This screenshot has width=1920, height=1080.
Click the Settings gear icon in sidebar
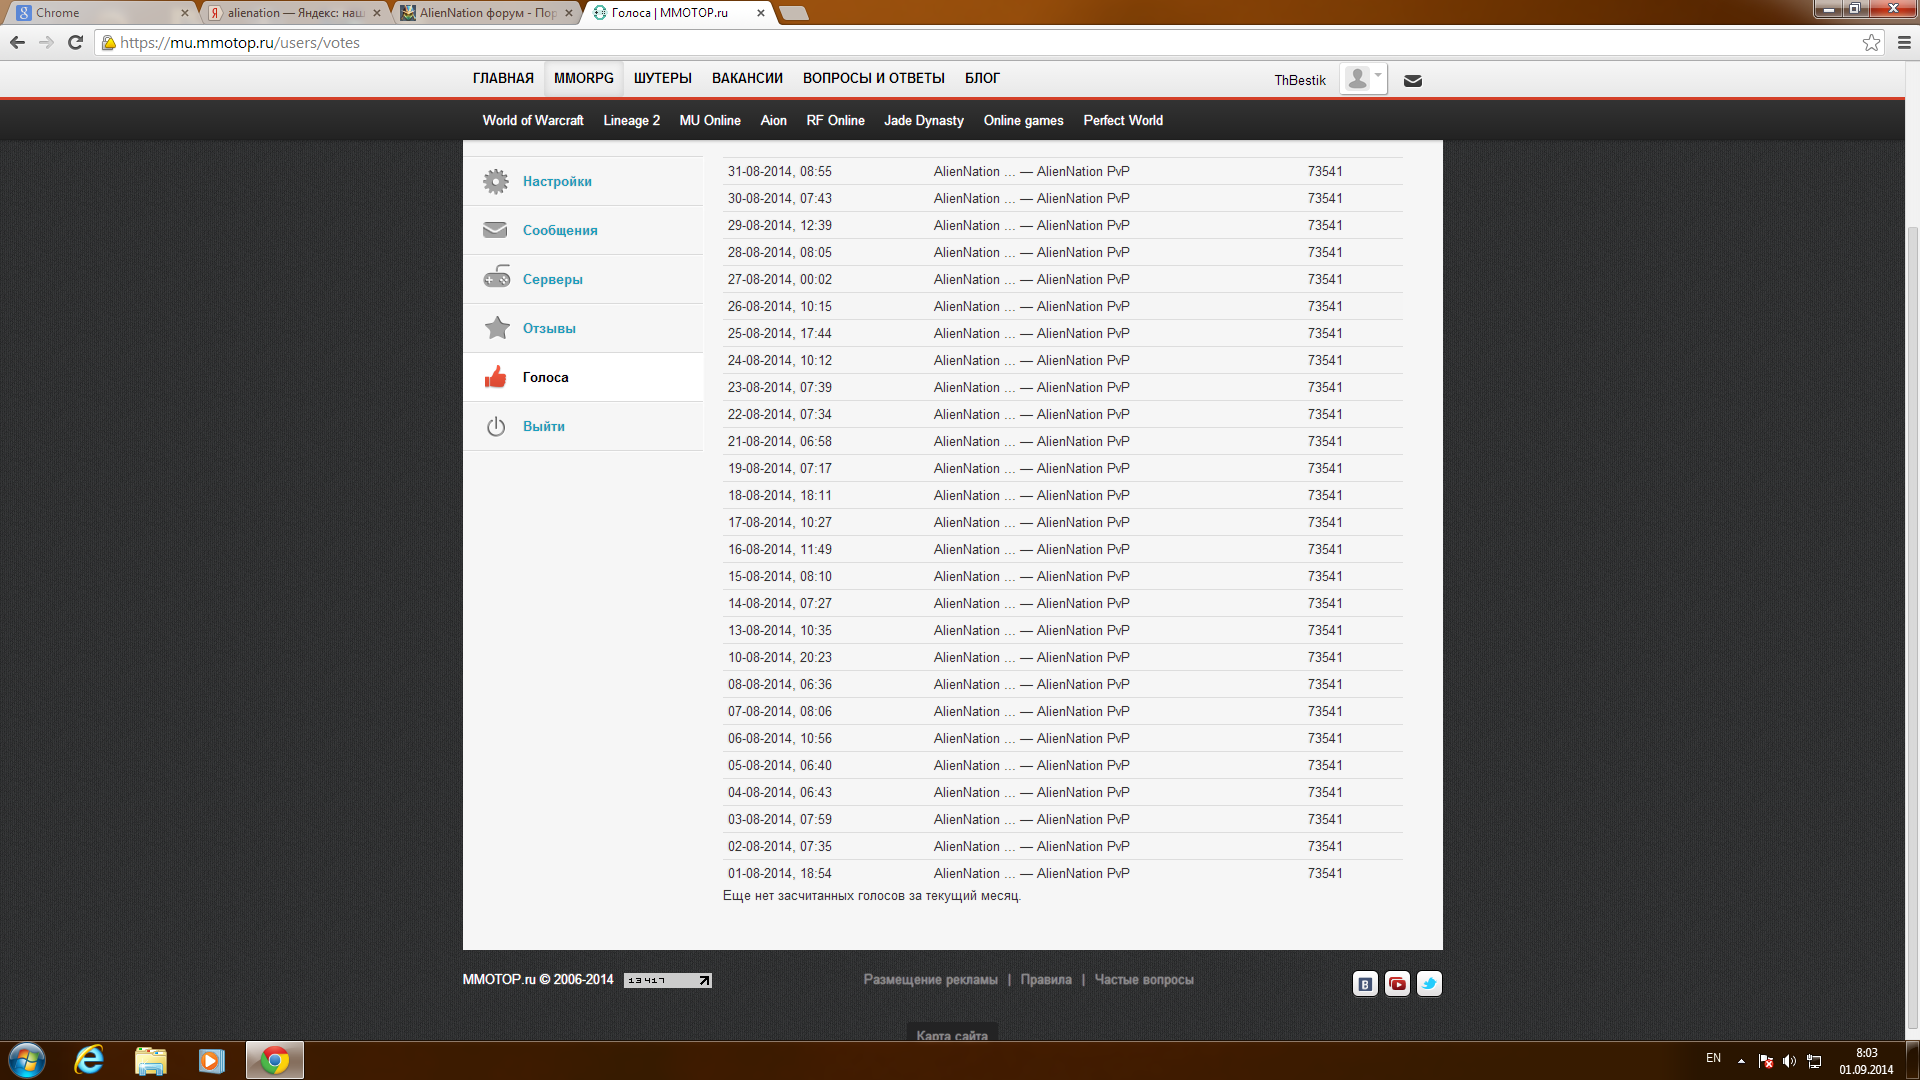point(496,181)
